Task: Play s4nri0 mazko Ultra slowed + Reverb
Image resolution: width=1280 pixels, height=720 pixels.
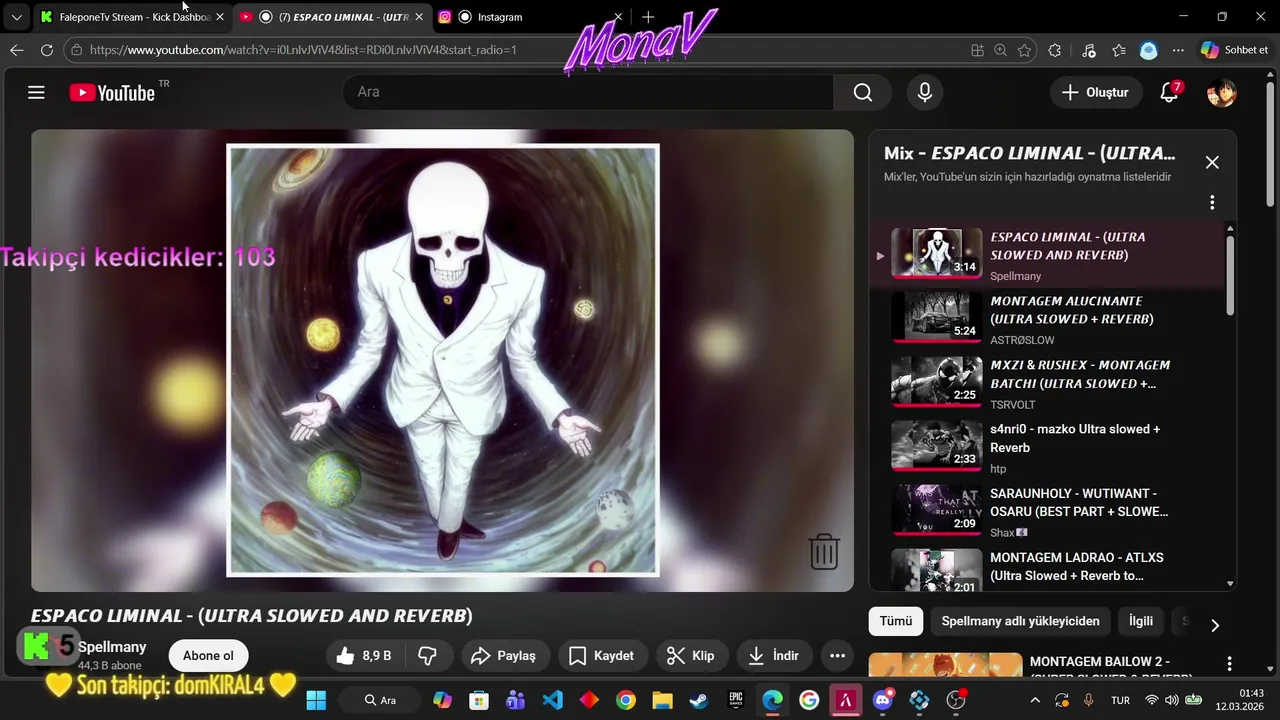Action: (1047, 447)
